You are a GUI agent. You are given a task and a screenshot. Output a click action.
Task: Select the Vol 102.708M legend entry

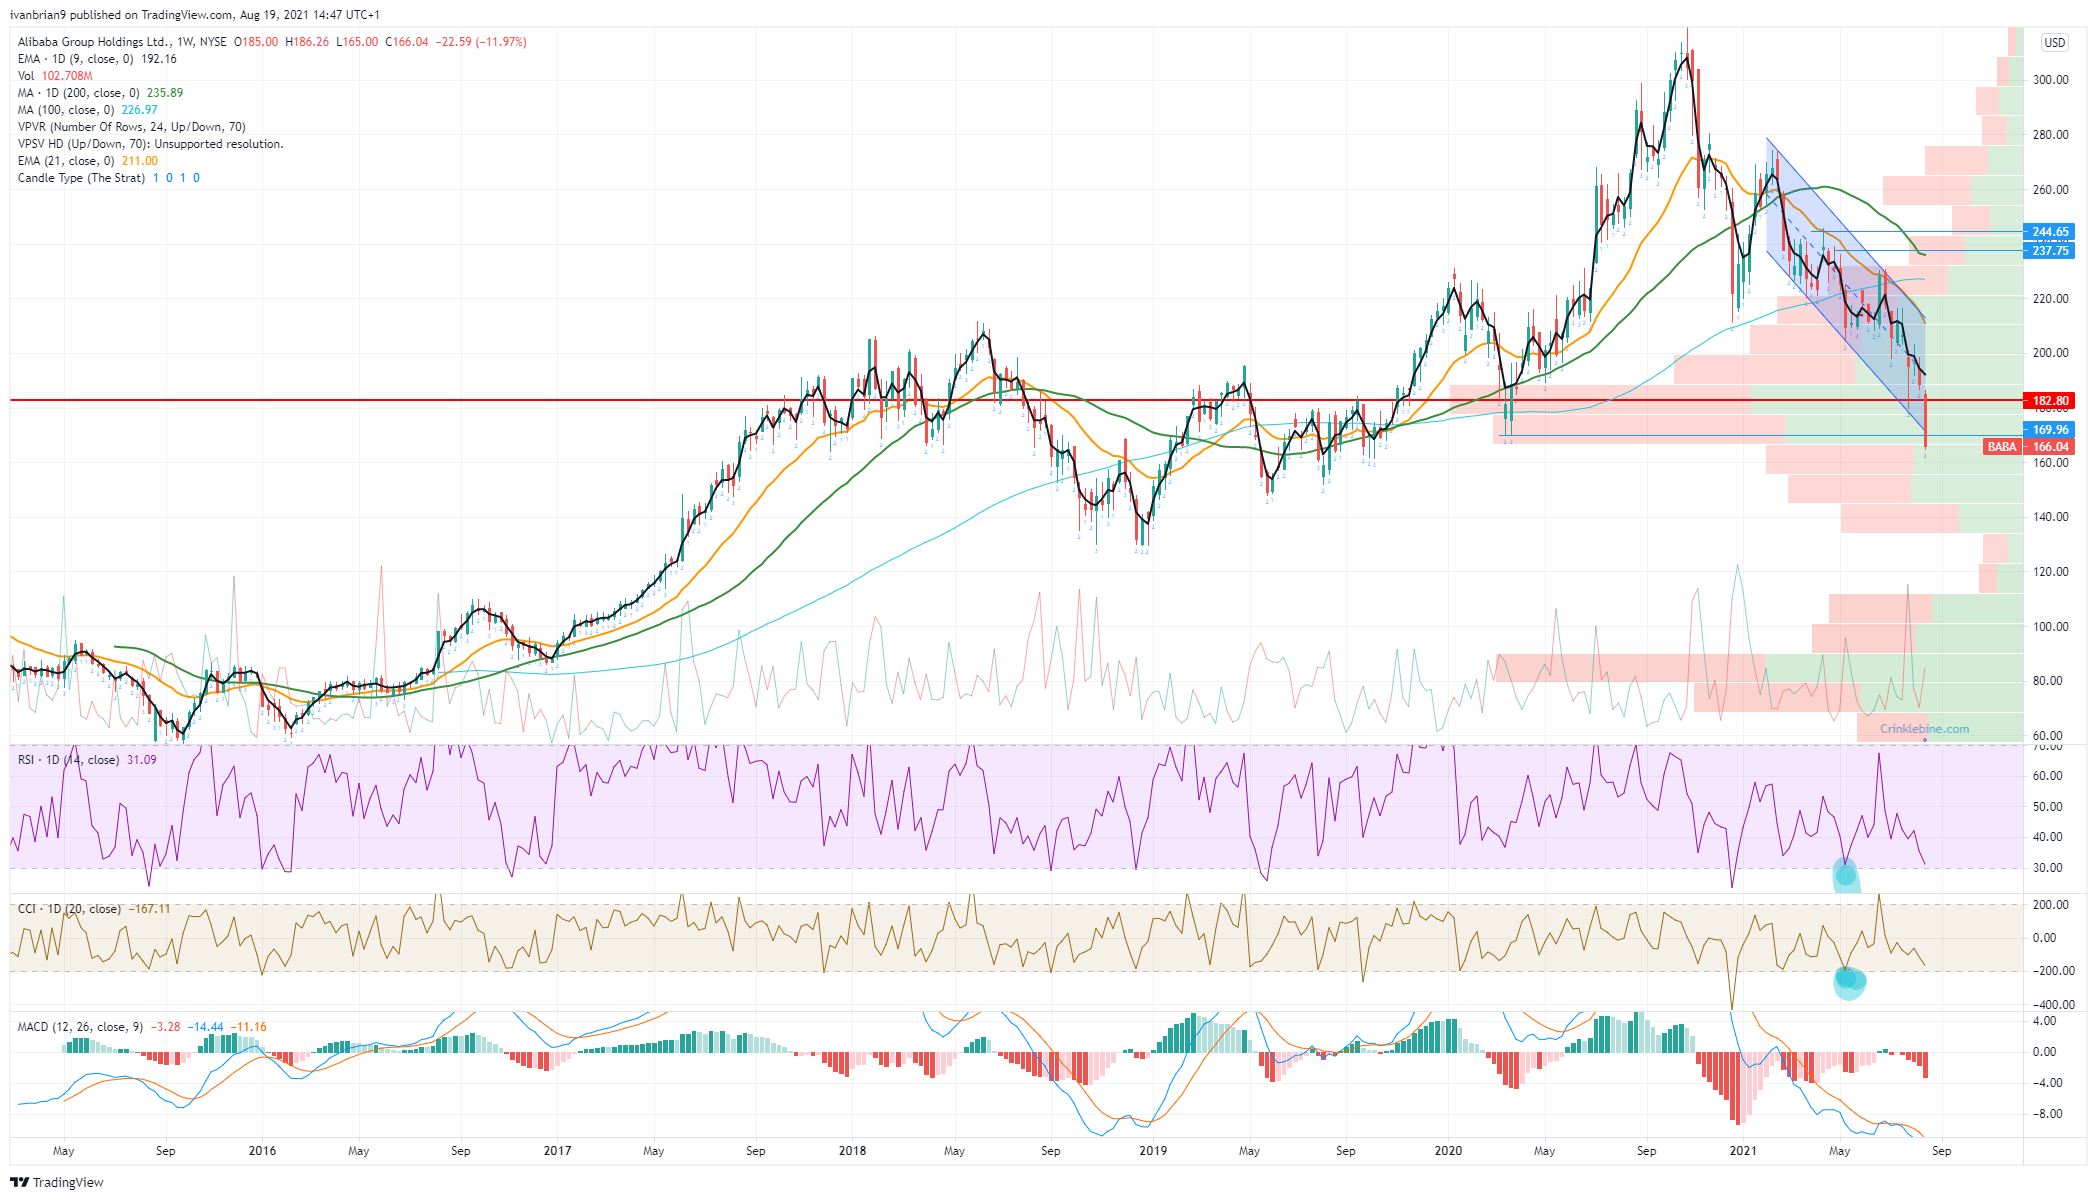click(55, 76)
